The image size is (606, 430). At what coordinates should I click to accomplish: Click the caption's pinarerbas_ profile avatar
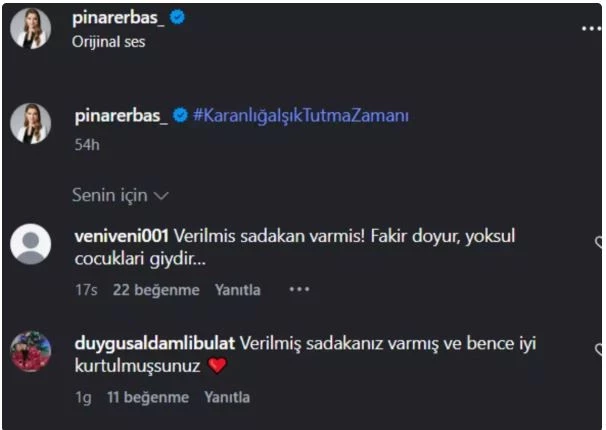(x=30, y=123)
